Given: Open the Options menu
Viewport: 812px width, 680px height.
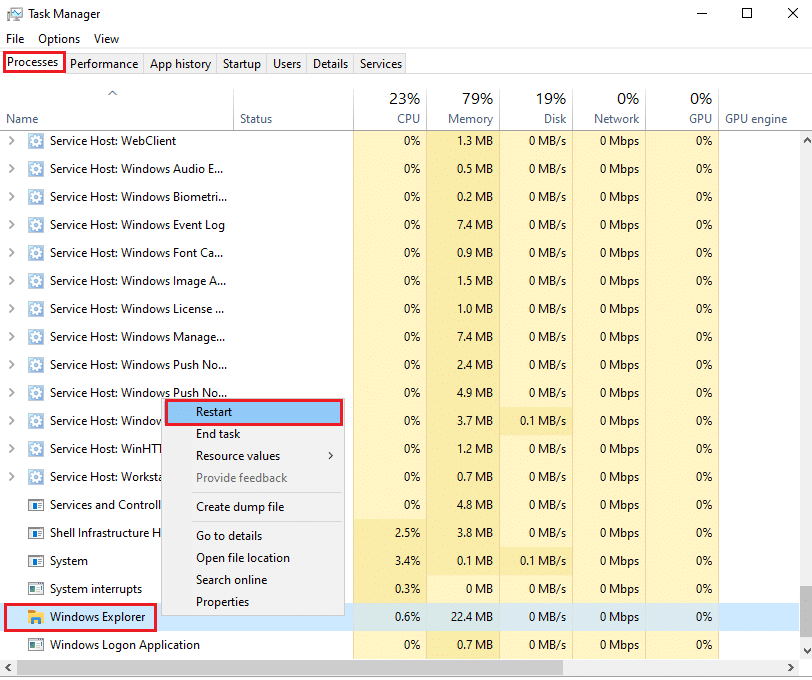Looking at the screenshot, I should point(58,38).
